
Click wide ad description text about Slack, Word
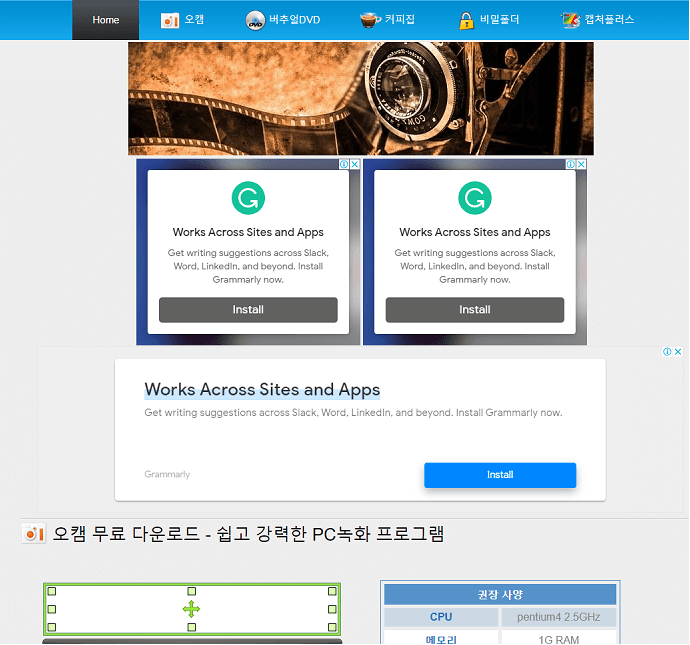(353, 413)
